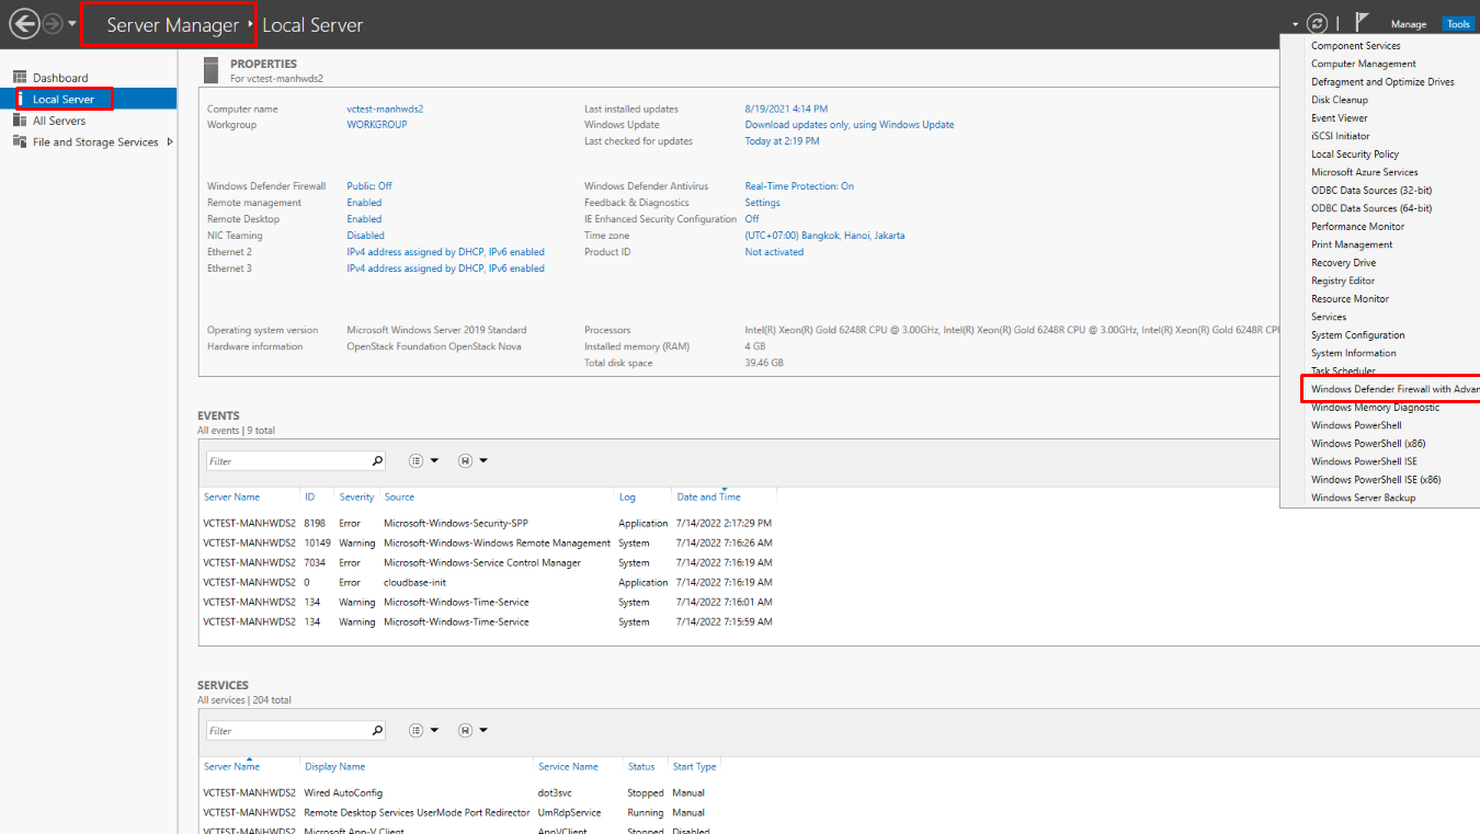Viewport: 1480px width, 834px height.
Task: Click the forward navigation arrow
Action: click(53, 23)
